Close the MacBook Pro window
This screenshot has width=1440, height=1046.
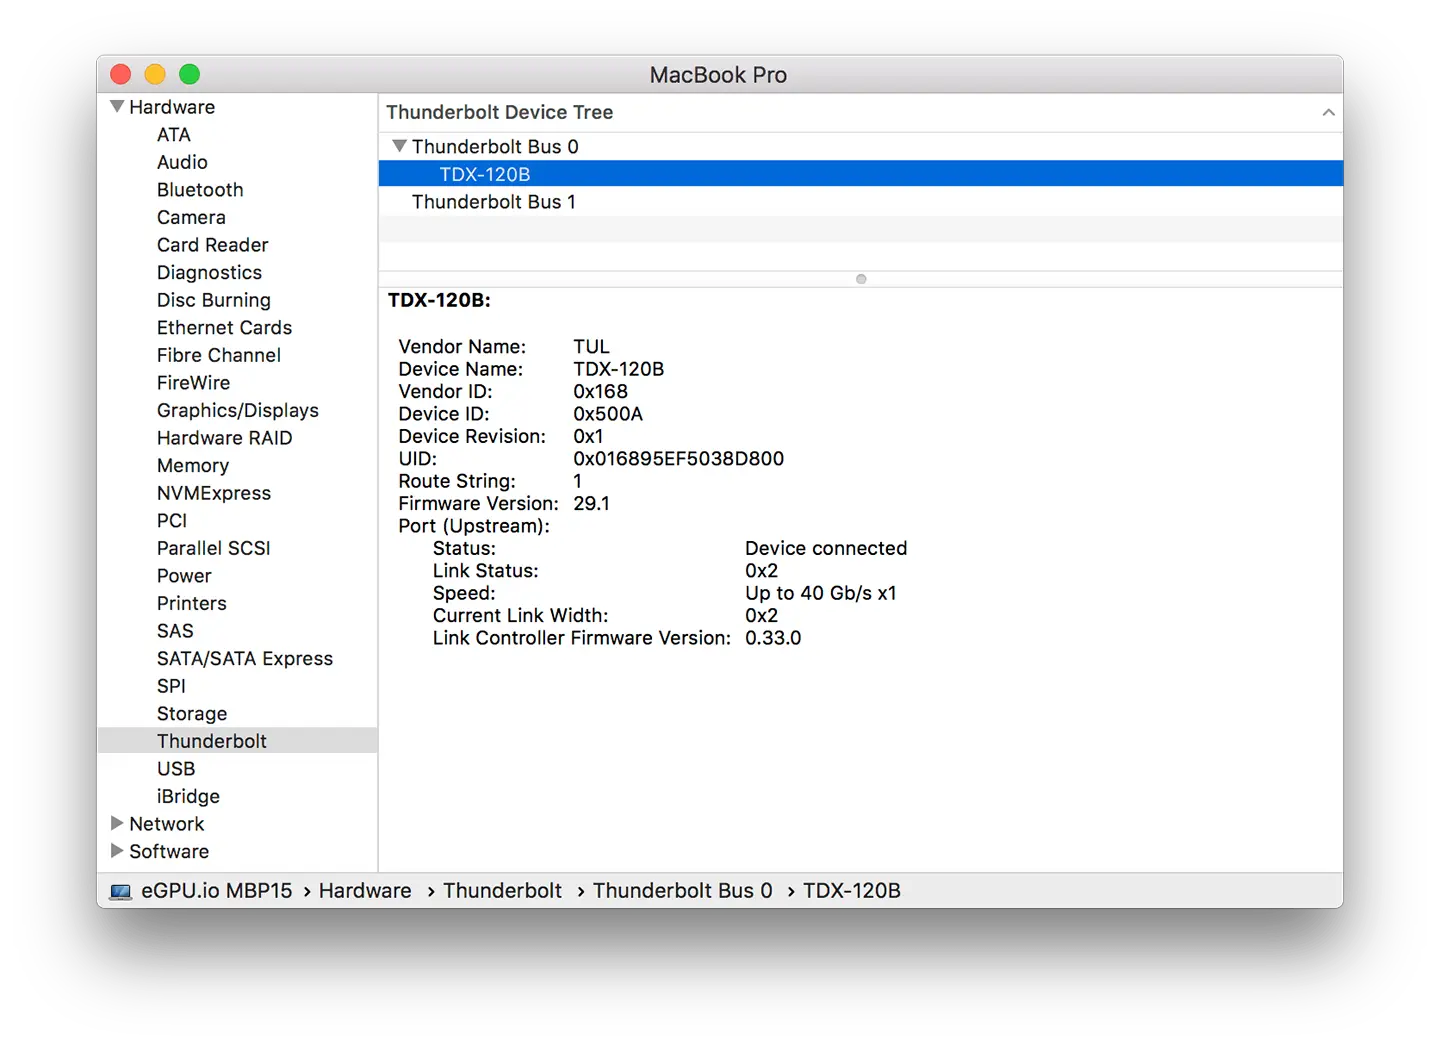[121, 74]
